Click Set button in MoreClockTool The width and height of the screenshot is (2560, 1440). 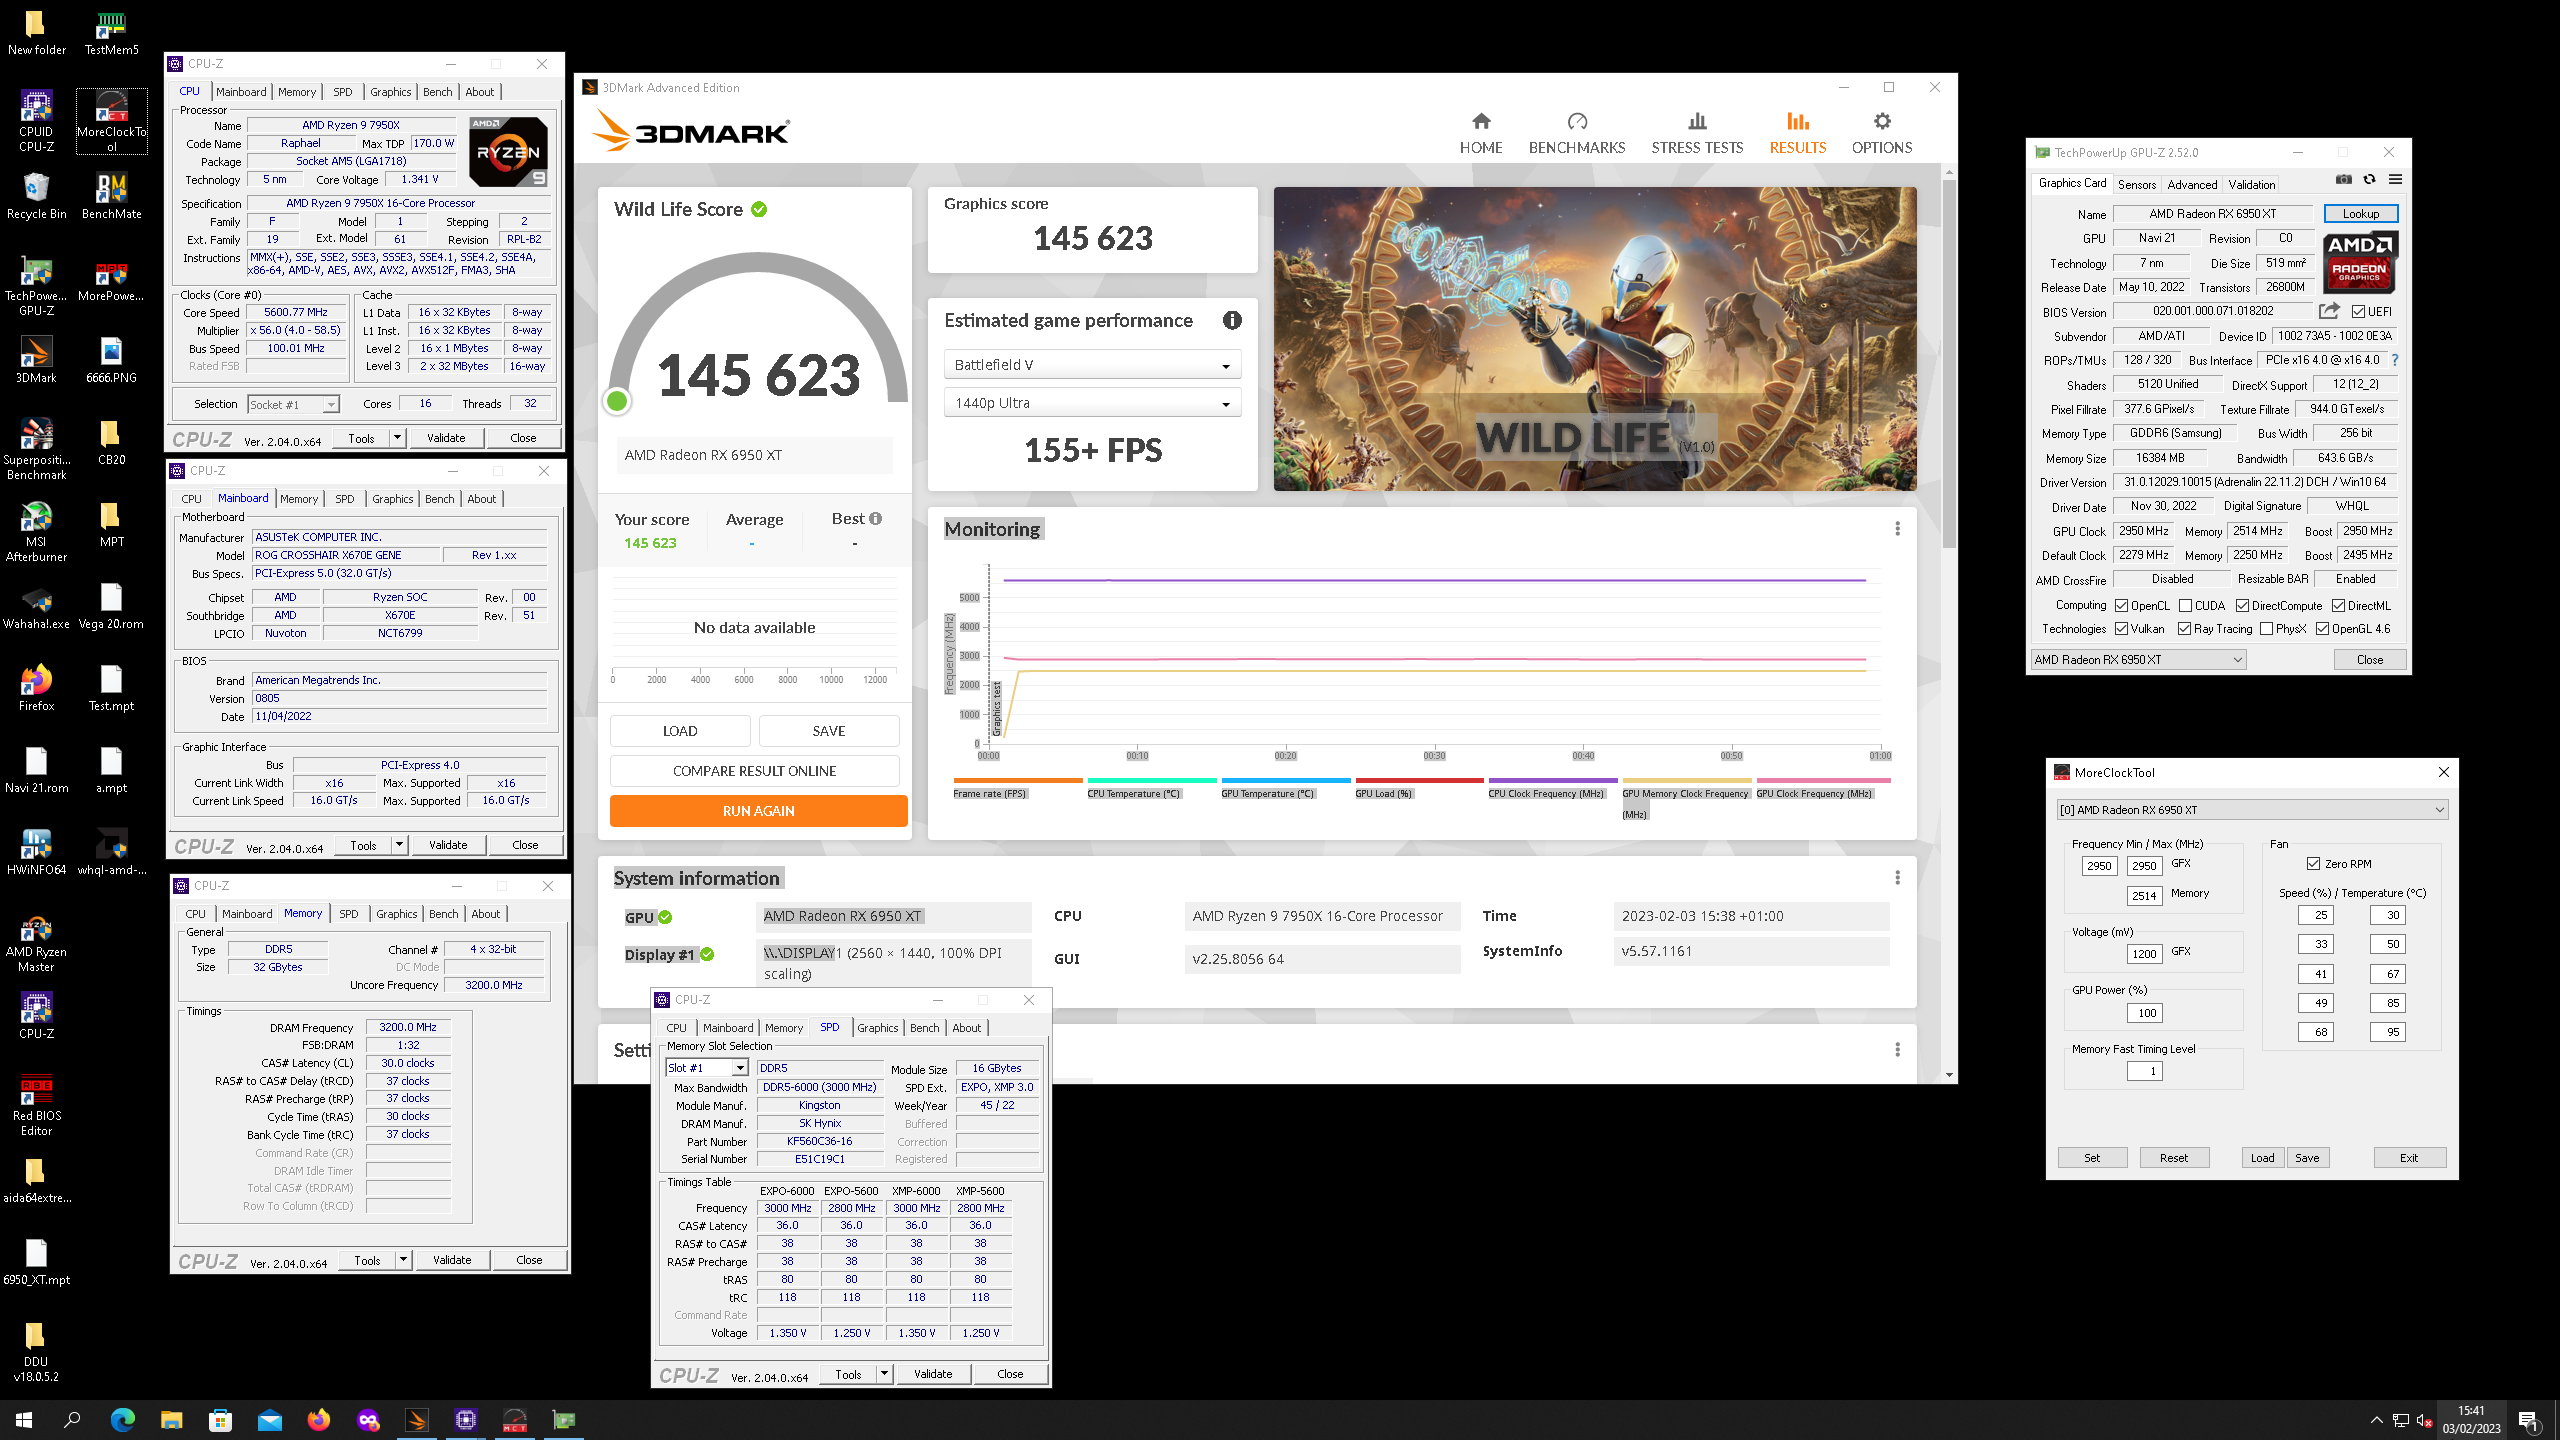tap(2092, 1158)
